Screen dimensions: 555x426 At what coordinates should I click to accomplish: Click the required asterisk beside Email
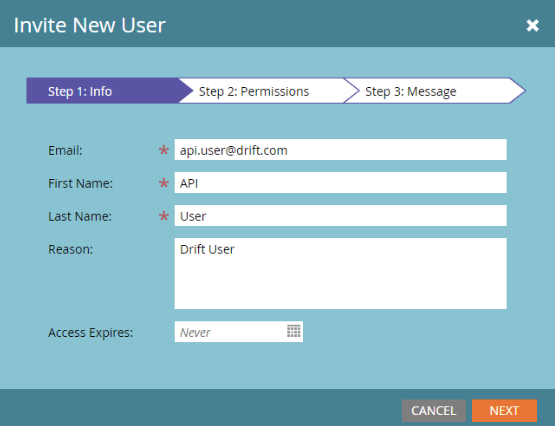(x=164, y=151)
